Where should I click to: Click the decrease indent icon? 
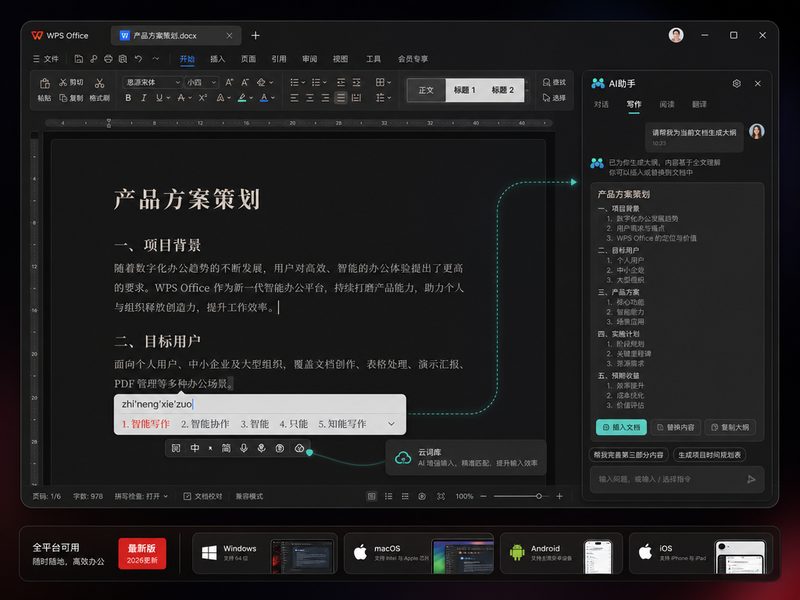(x=341, y=82)
